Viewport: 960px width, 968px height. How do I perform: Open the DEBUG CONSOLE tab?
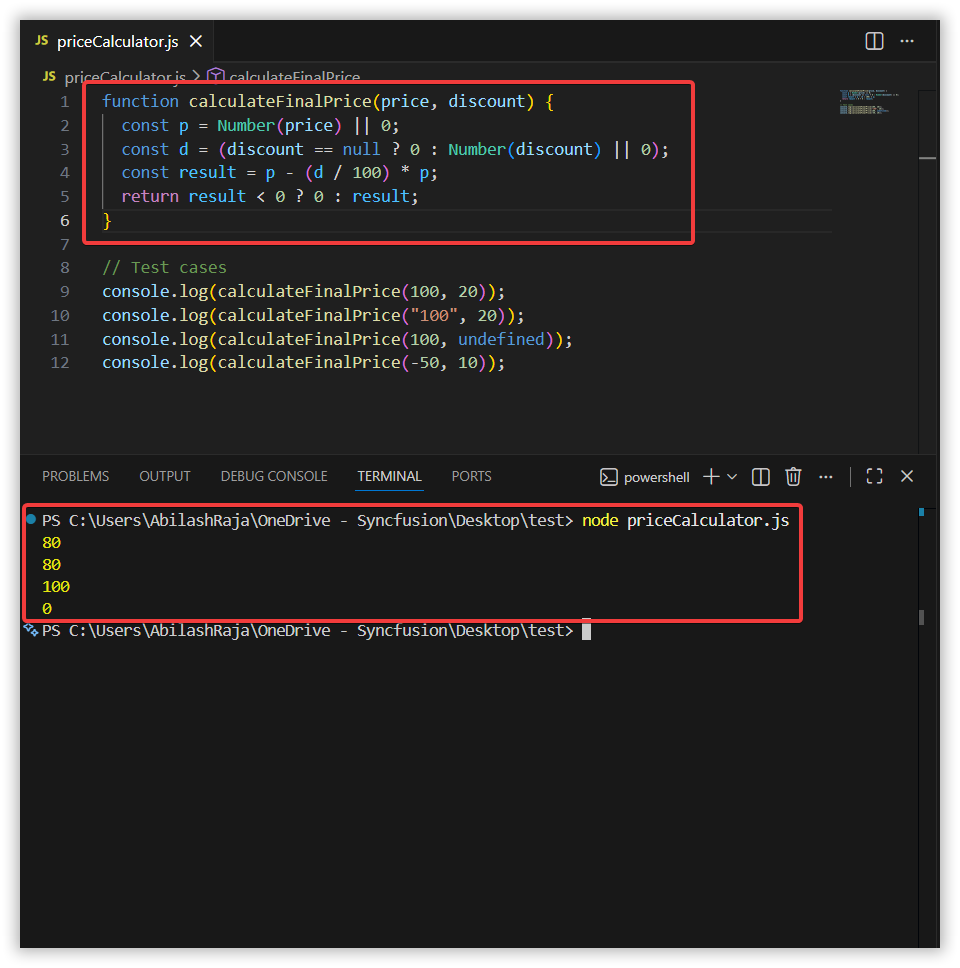click(x=274, y=477)
